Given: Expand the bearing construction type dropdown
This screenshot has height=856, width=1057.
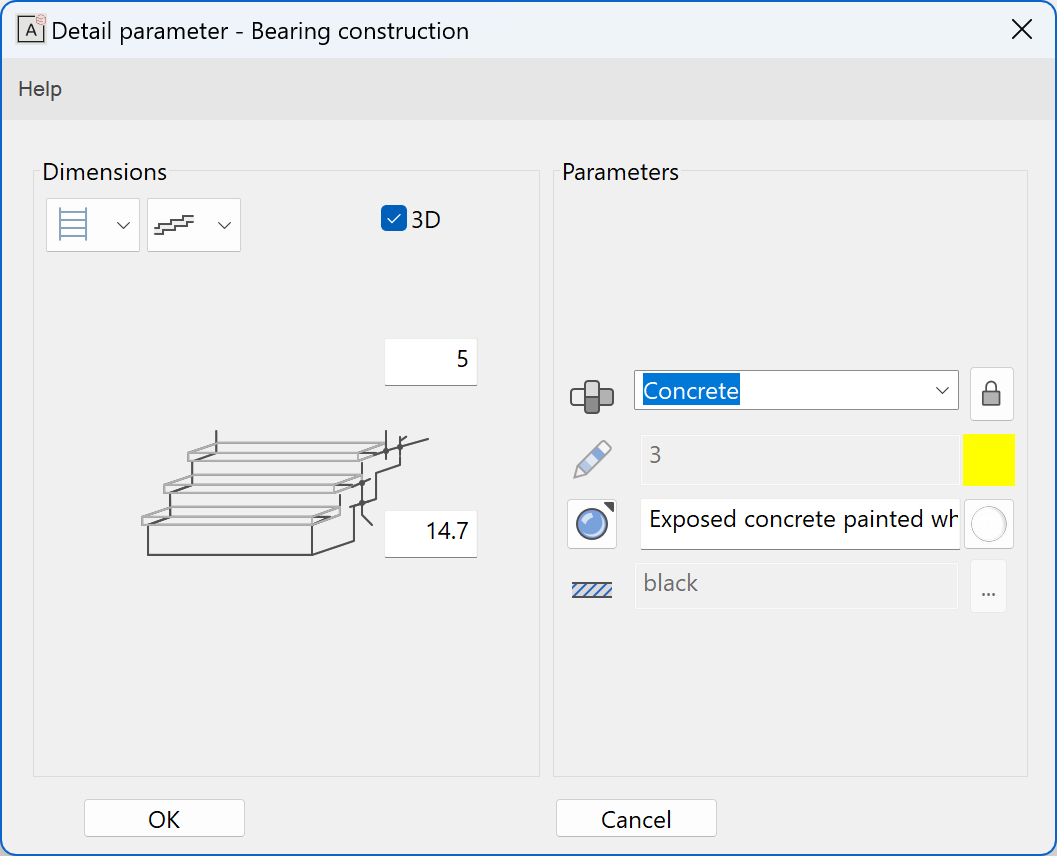Looking at the screenshot, I should 123,224.
